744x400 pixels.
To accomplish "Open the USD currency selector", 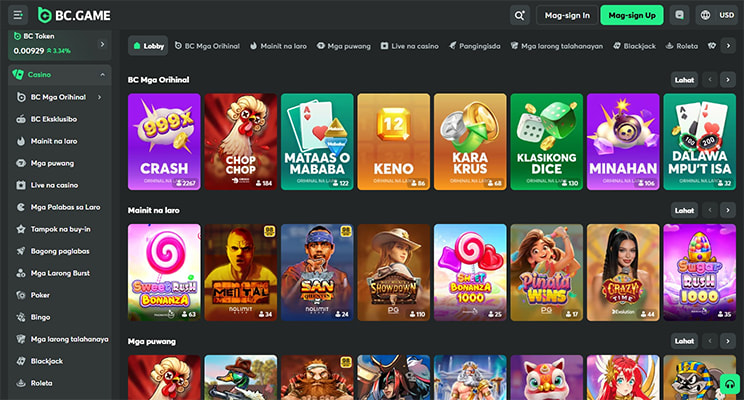I will (x=726, y=15).
